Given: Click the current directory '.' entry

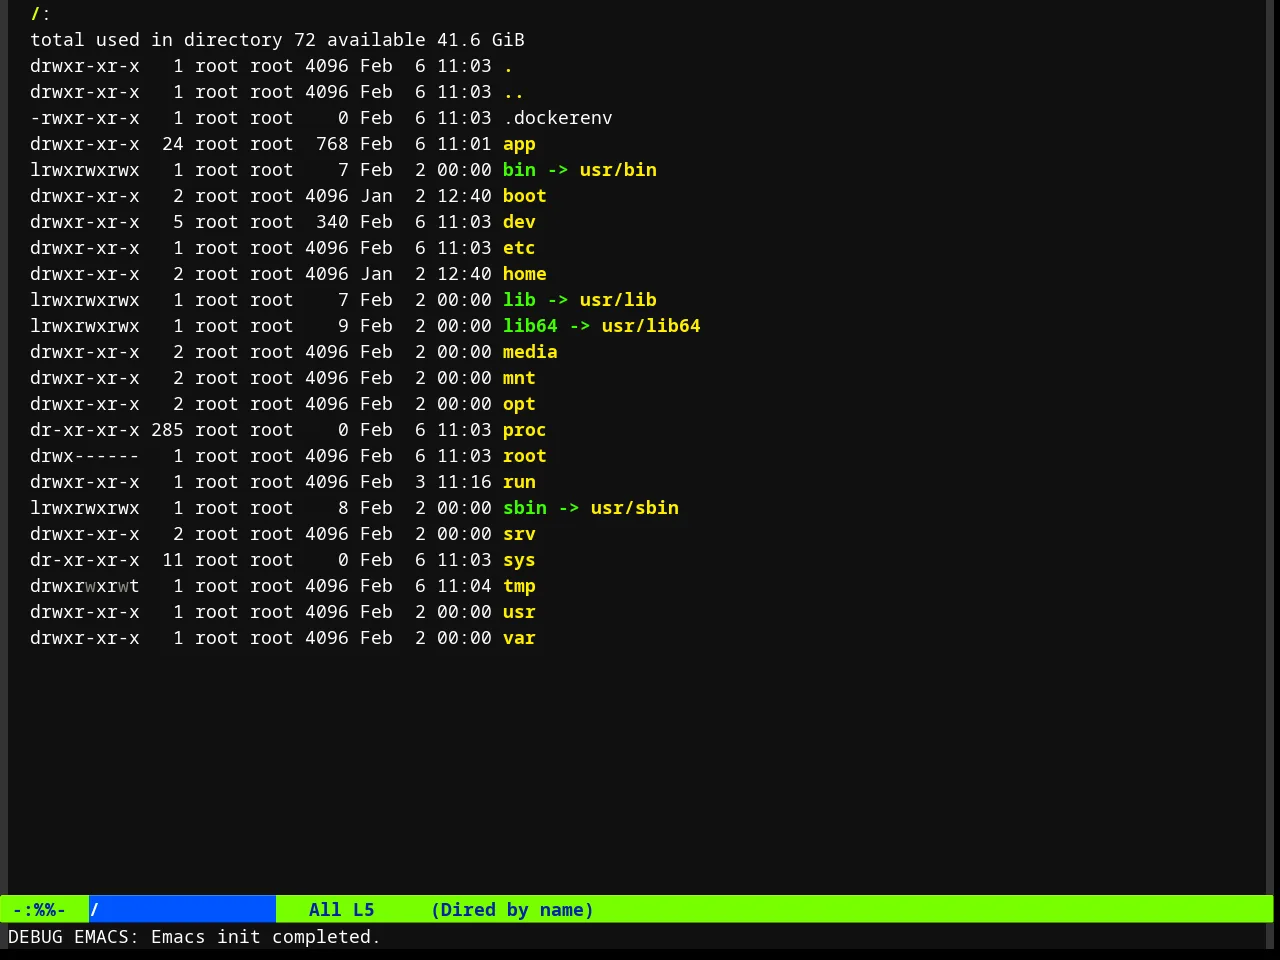Looking at the screenshot, I should 508,66.
